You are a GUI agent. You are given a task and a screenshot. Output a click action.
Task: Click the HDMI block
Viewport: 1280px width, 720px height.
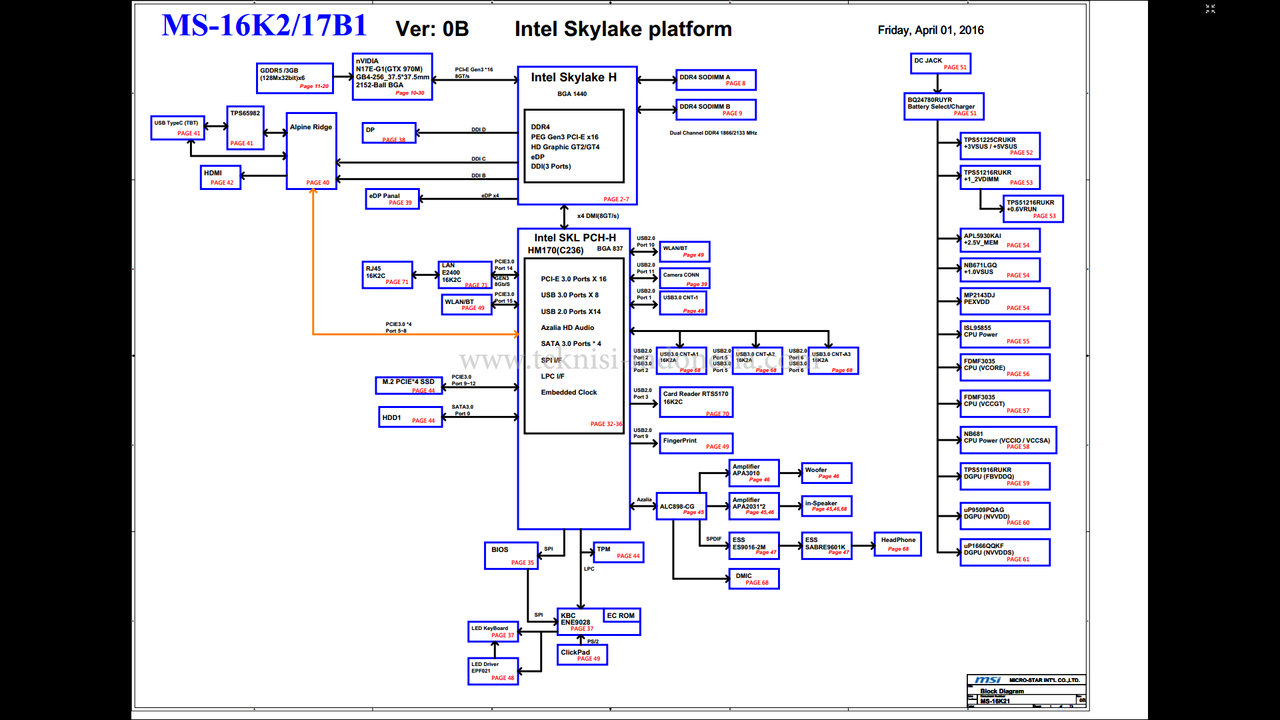click(221, 177)
